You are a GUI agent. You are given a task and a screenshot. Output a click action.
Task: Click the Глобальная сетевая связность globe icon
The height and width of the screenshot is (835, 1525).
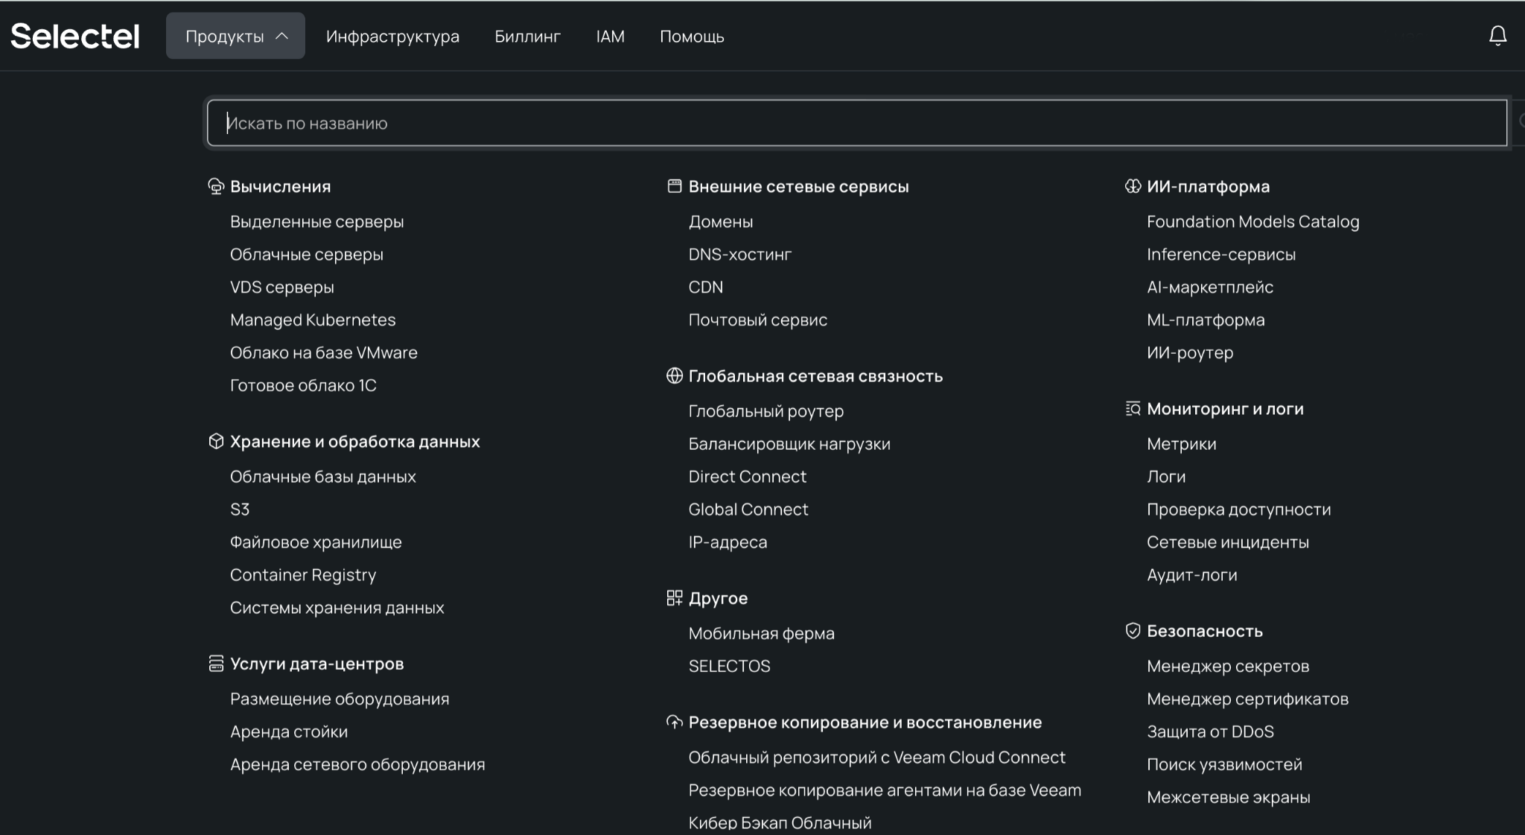(x=674, y=376)
